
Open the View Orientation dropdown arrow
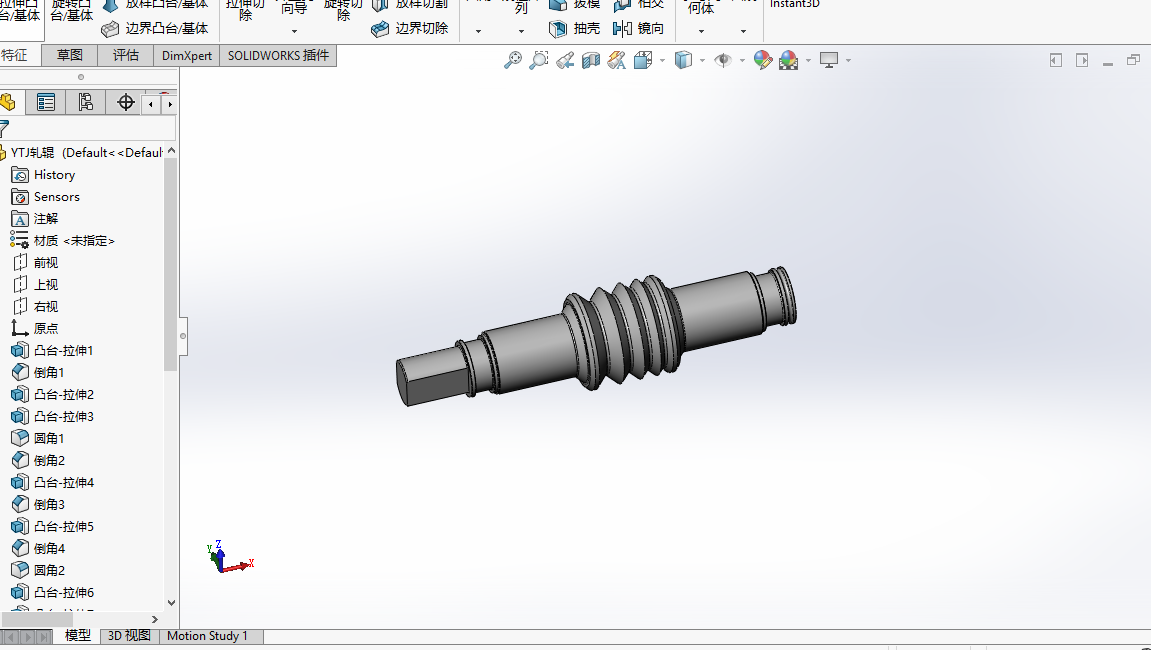tap(662, 60)
